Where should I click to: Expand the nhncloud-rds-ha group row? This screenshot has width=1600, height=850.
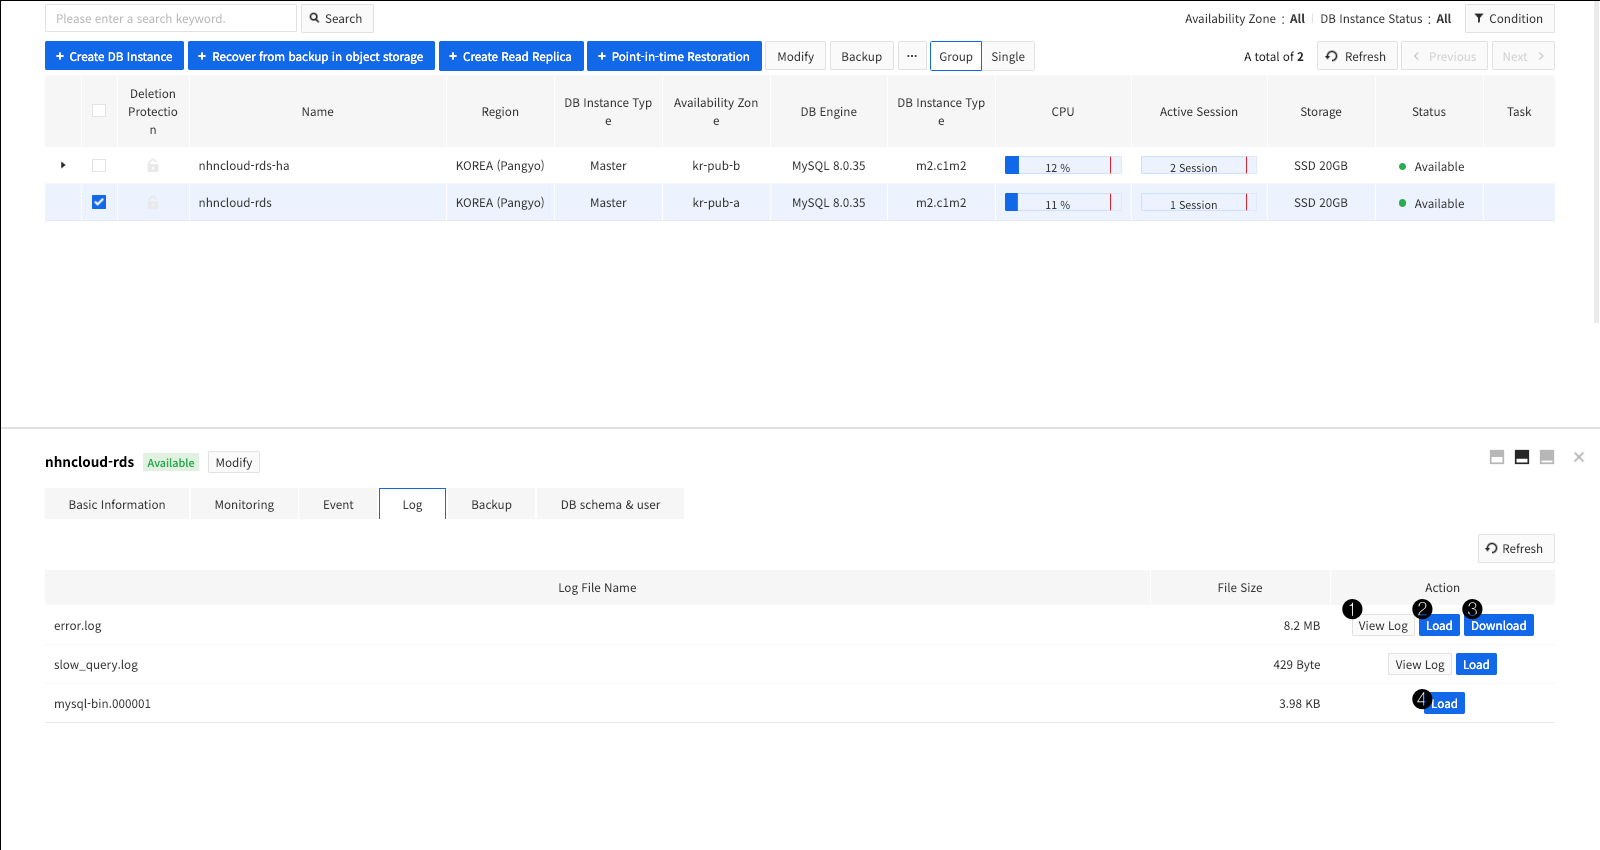[63, 165]
